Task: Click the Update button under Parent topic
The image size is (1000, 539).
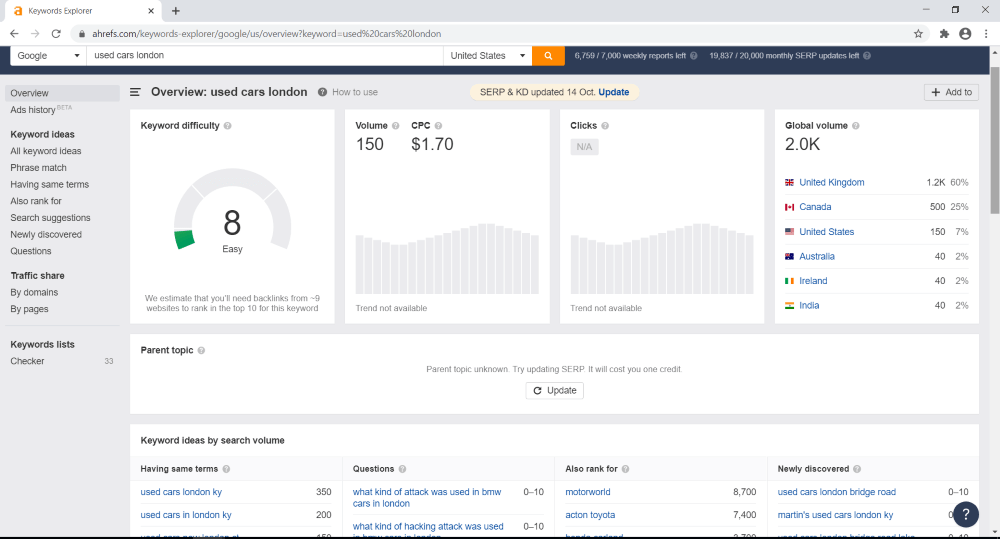Action: 554,390
